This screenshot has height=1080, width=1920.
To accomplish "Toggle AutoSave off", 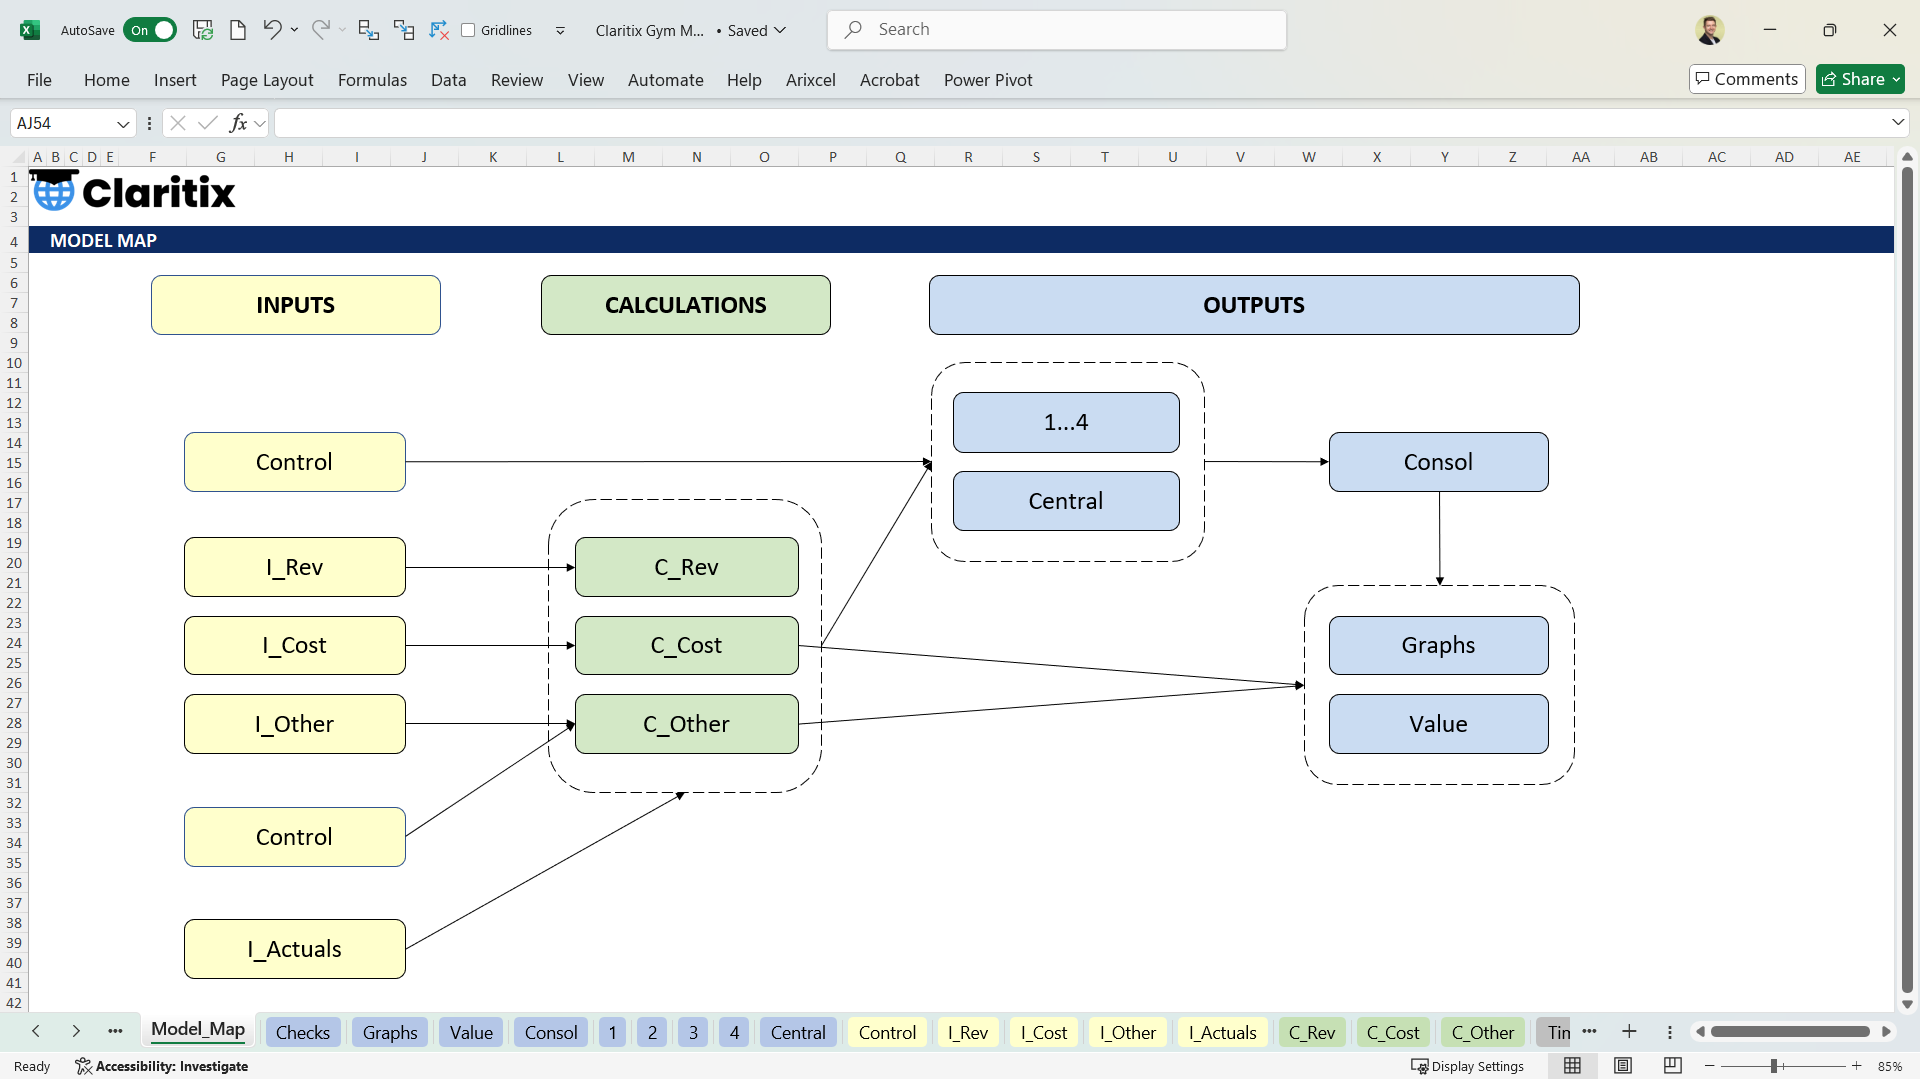I will [x=150, y=30].
